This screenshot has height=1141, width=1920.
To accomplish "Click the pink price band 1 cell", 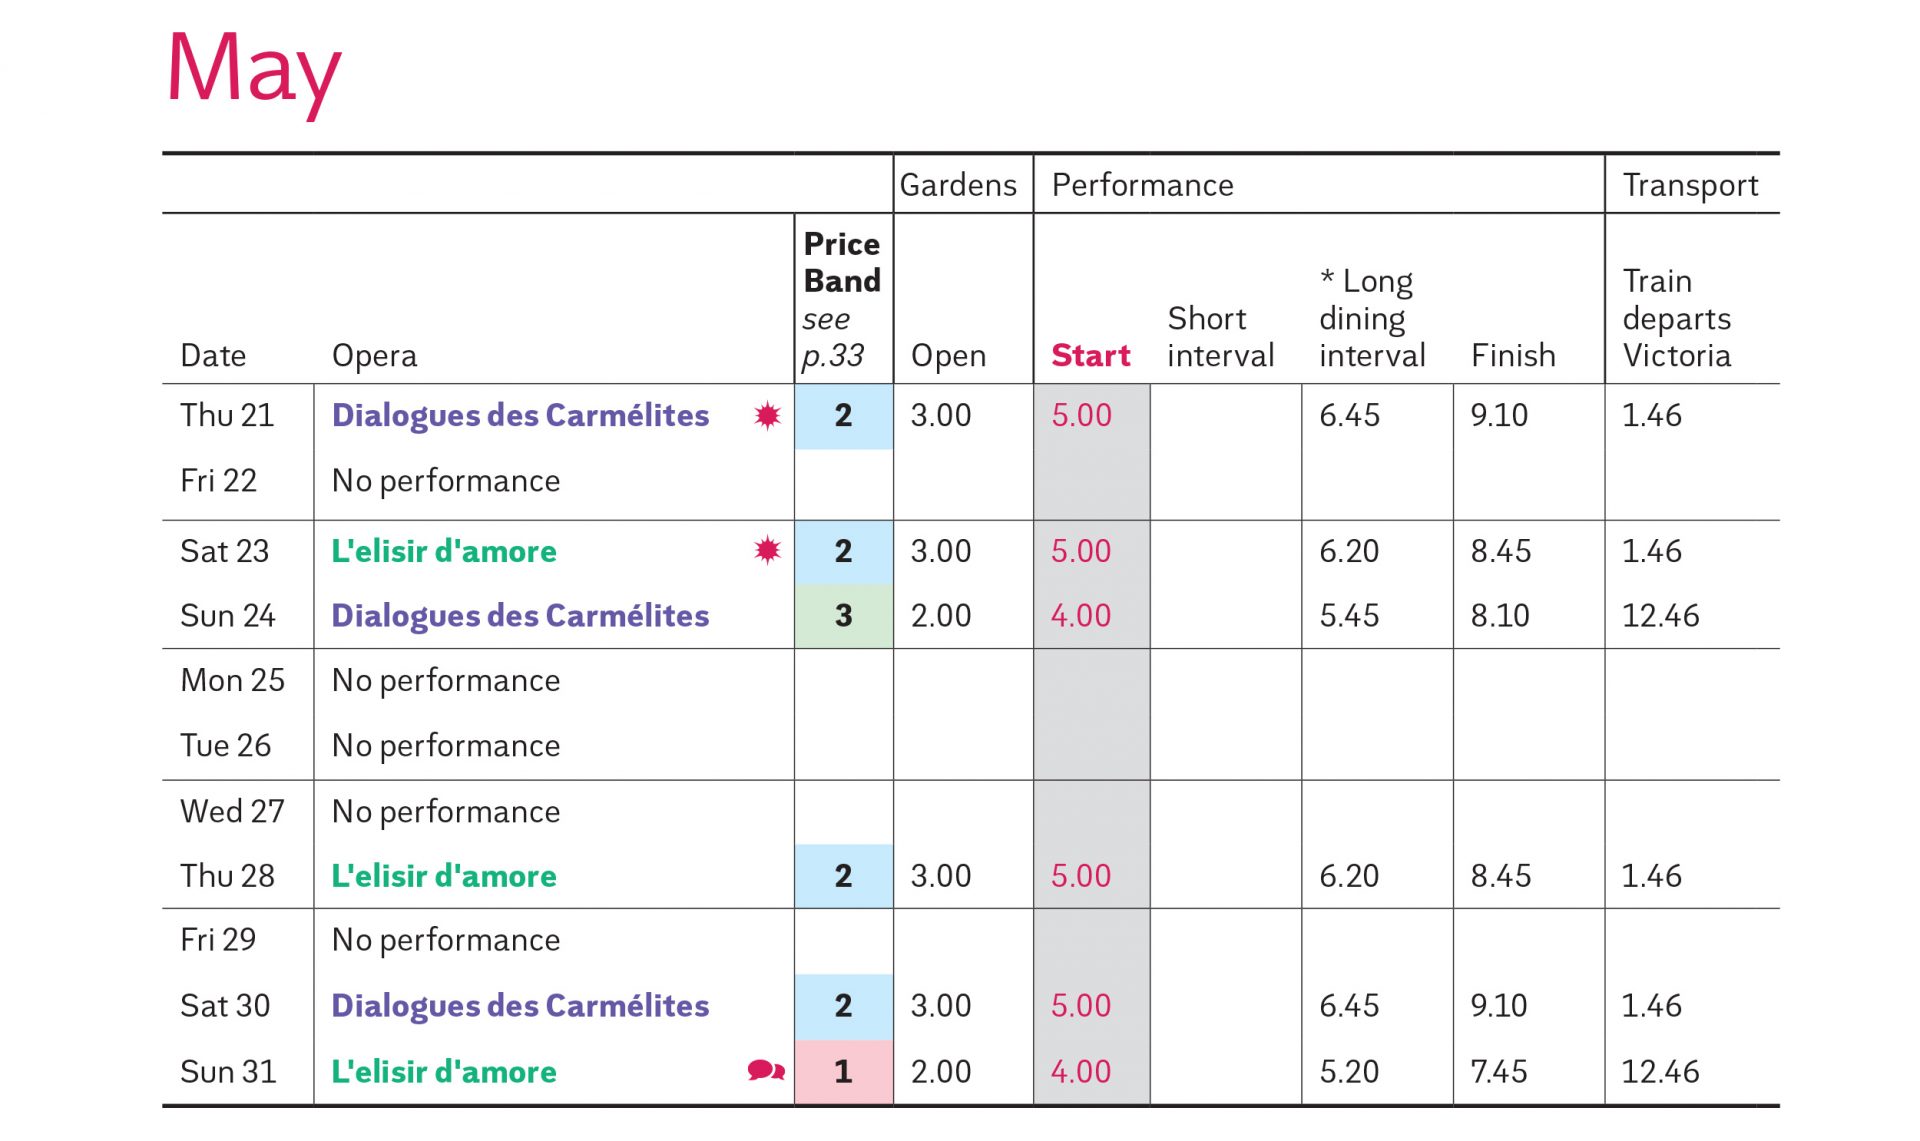I will [x=843, y=1071].
